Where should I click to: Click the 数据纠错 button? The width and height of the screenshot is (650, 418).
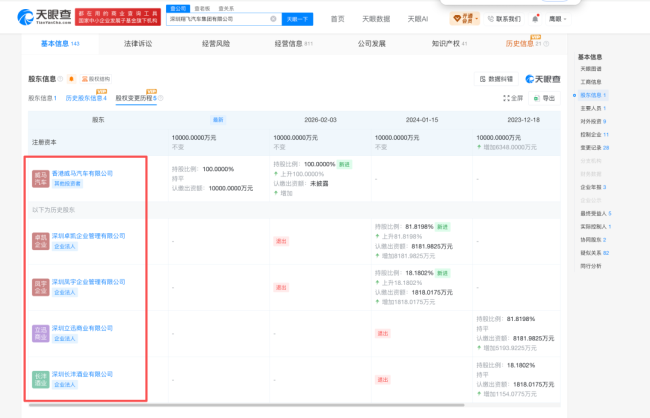pos(496,79)
